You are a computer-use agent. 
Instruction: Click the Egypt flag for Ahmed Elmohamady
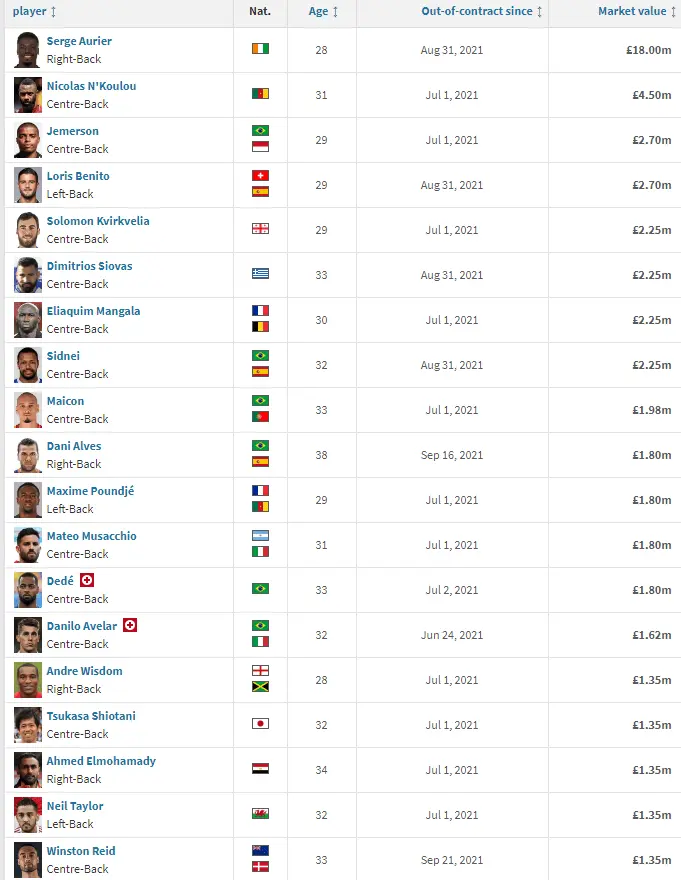(x=260, y=770)
